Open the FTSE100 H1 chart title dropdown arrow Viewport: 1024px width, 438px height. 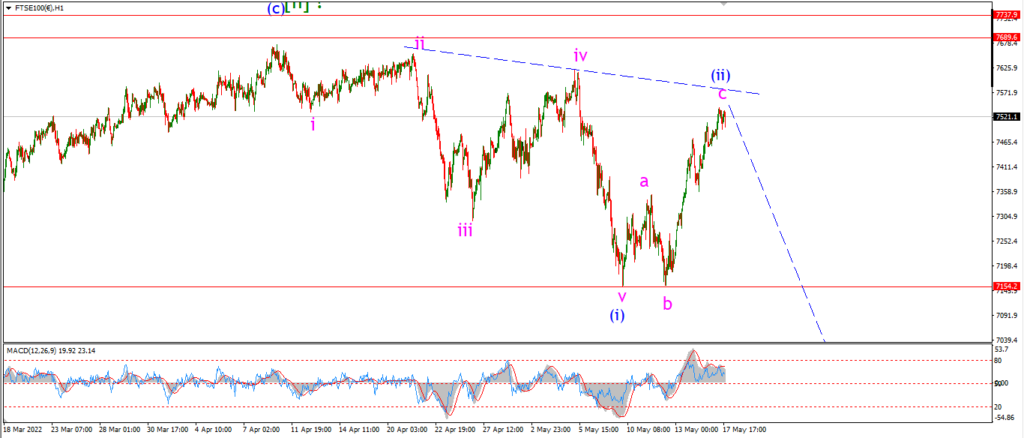coord(8,8)
